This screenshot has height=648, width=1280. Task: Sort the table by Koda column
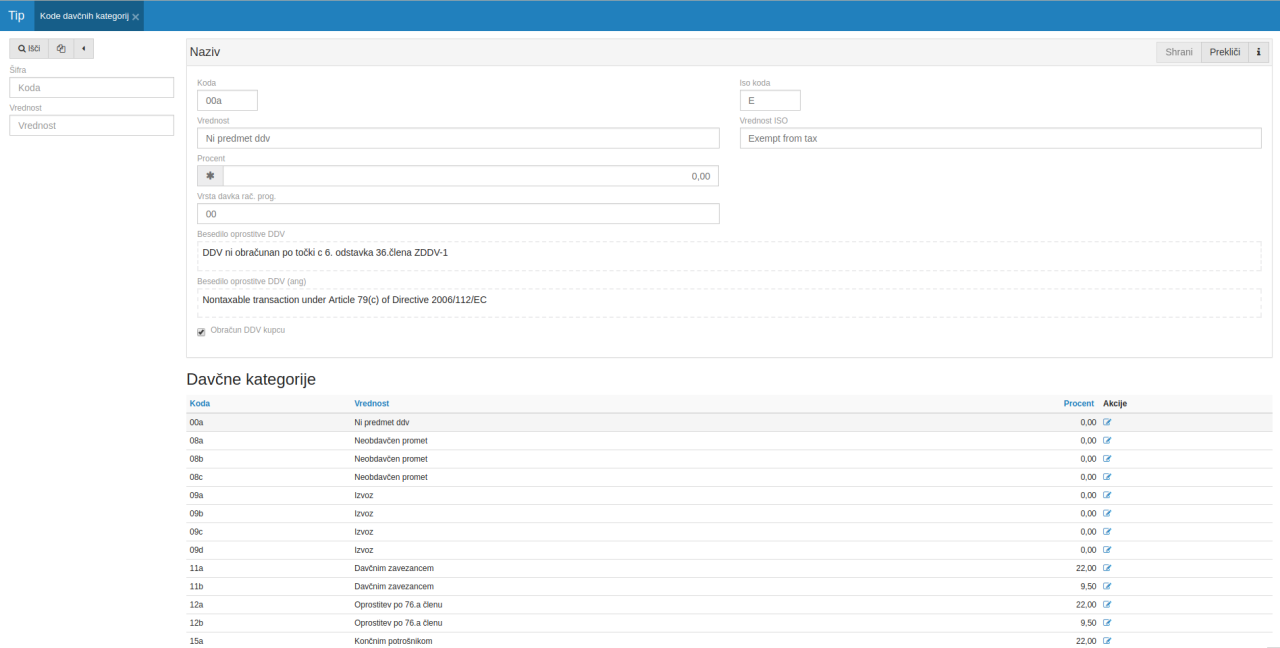(x=200, y=404)
